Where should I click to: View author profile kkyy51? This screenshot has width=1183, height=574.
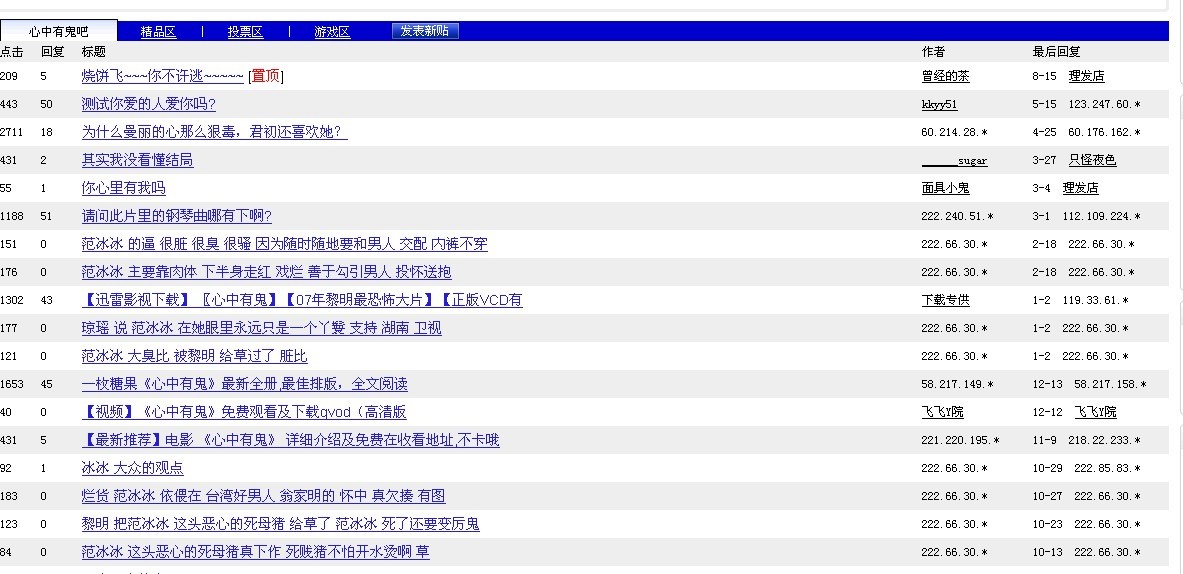(x=939, y=104)
